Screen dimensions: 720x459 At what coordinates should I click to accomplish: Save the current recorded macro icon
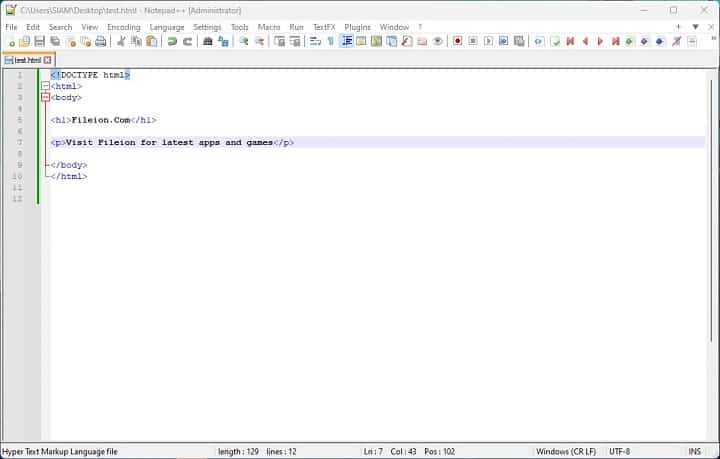519,42
